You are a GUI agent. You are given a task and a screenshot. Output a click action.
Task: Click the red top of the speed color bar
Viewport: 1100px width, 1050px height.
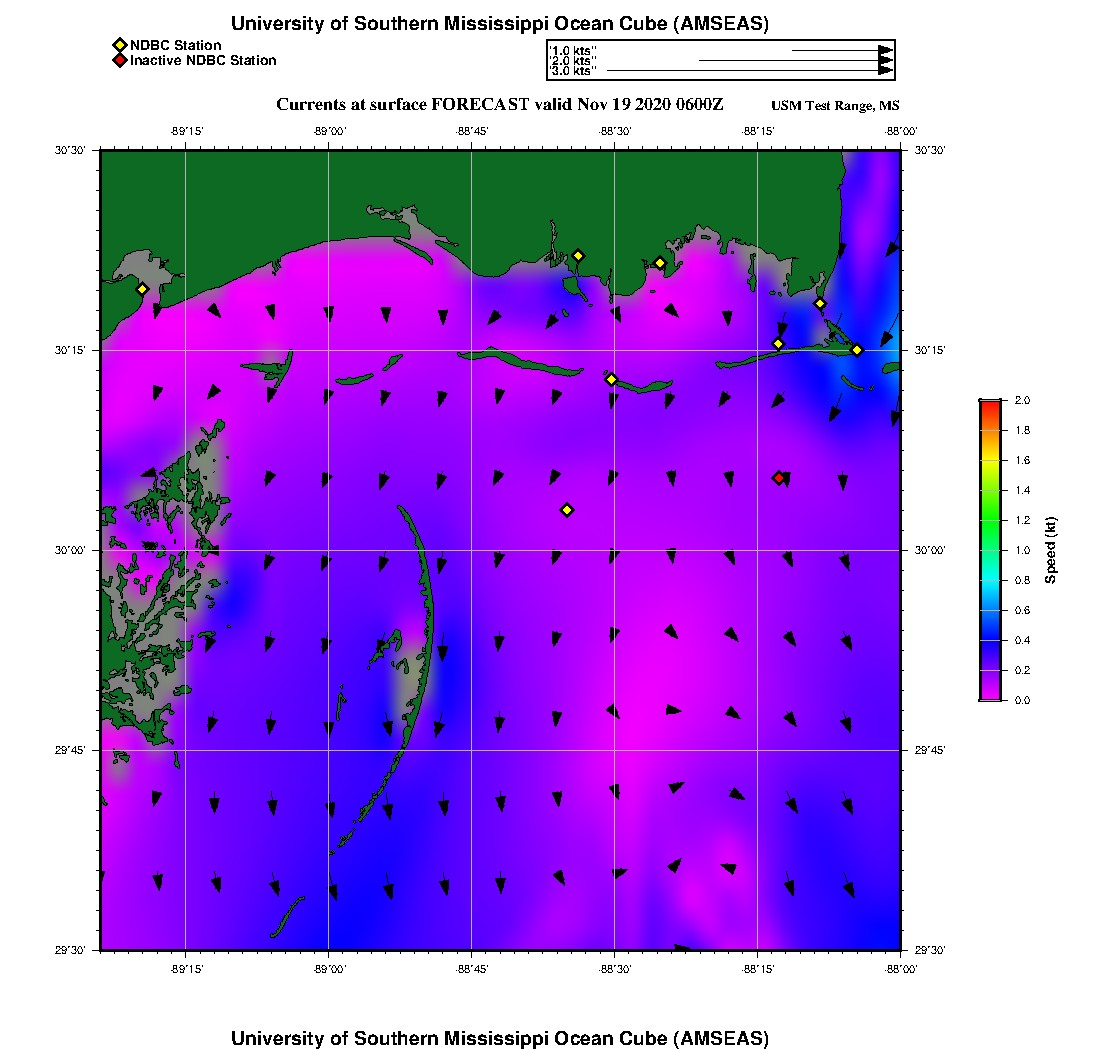coord(989,403)
